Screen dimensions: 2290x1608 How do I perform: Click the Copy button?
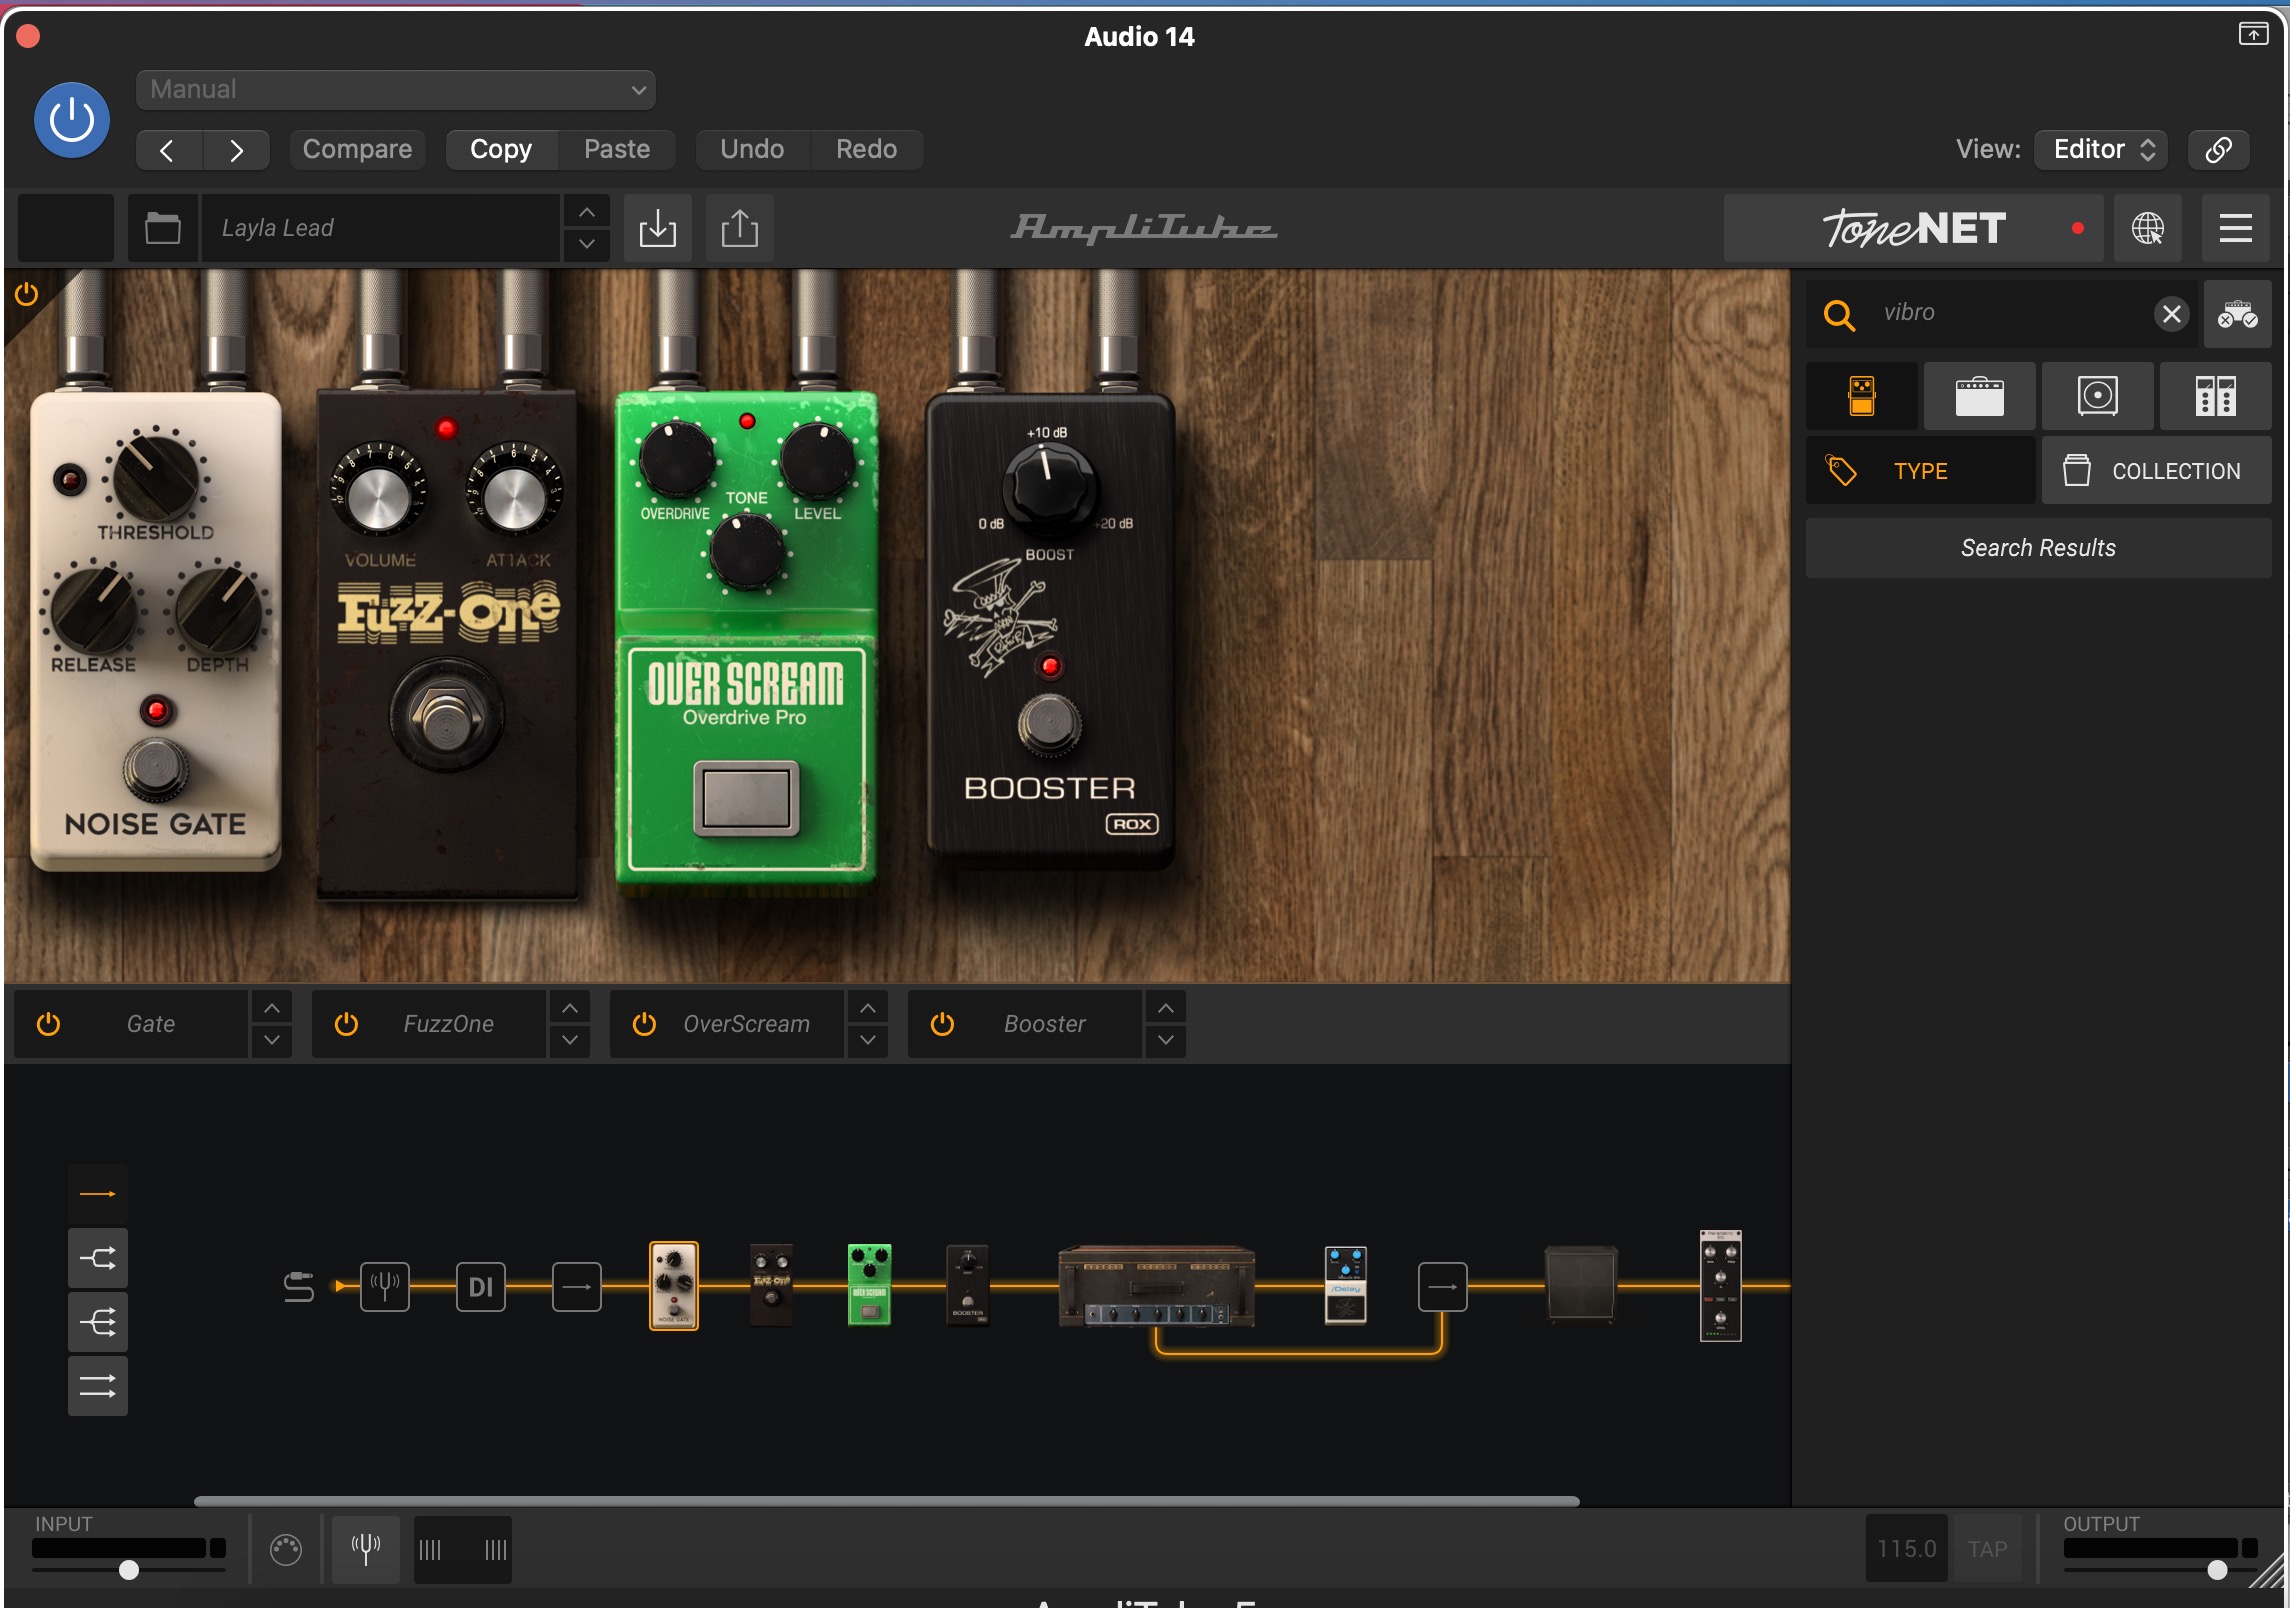(x=501, y=150)
